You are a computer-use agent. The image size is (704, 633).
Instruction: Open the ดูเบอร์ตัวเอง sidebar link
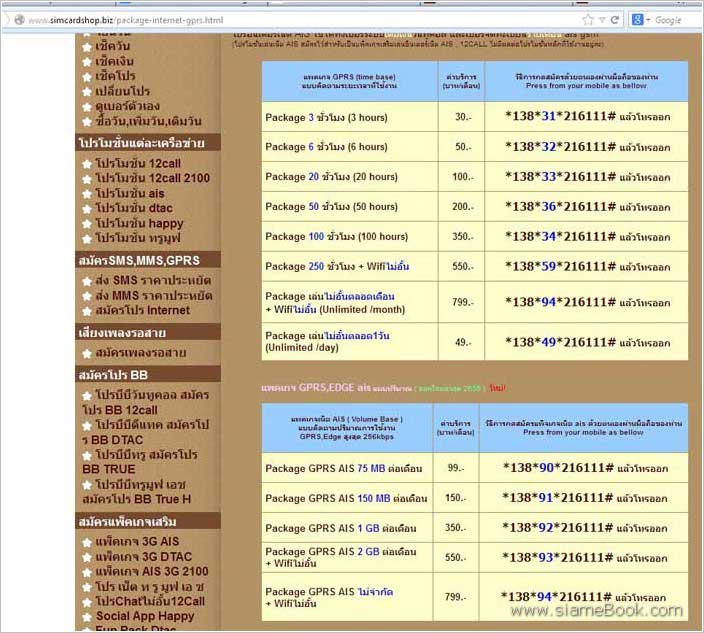click(x=128, y=106)
